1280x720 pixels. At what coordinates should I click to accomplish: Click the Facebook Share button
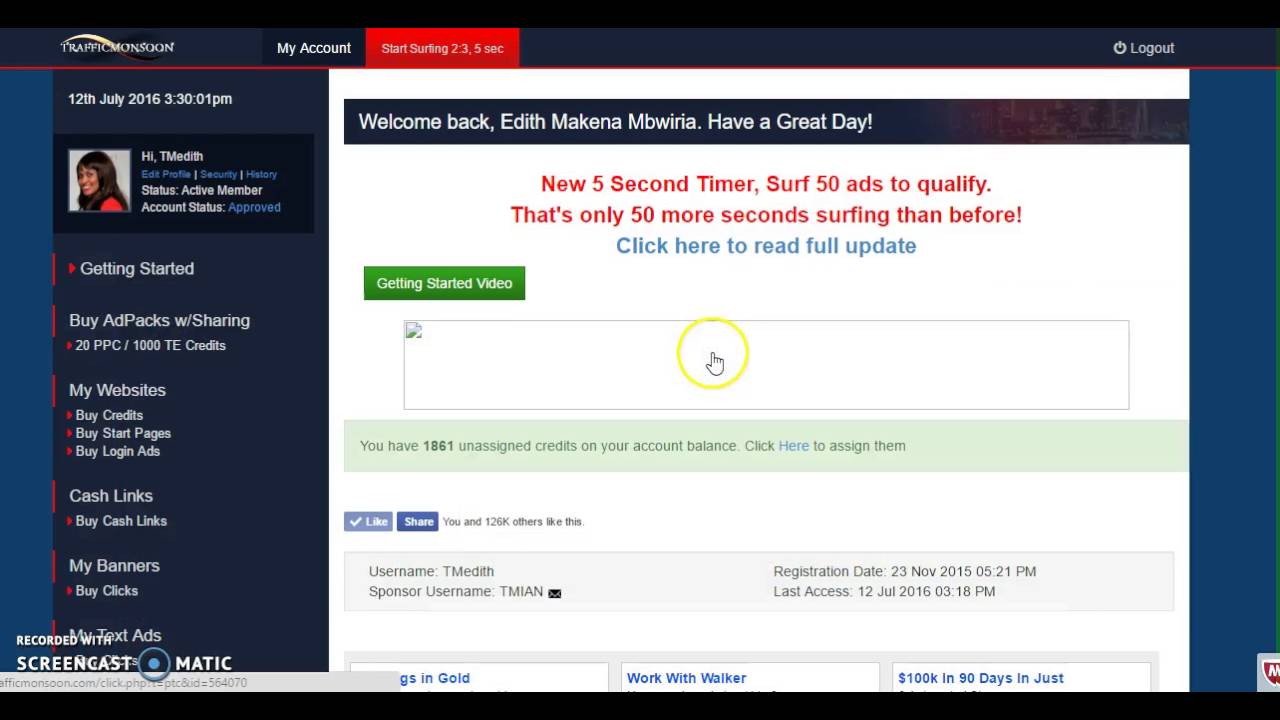pyautogui.click(x=417, y=521)
